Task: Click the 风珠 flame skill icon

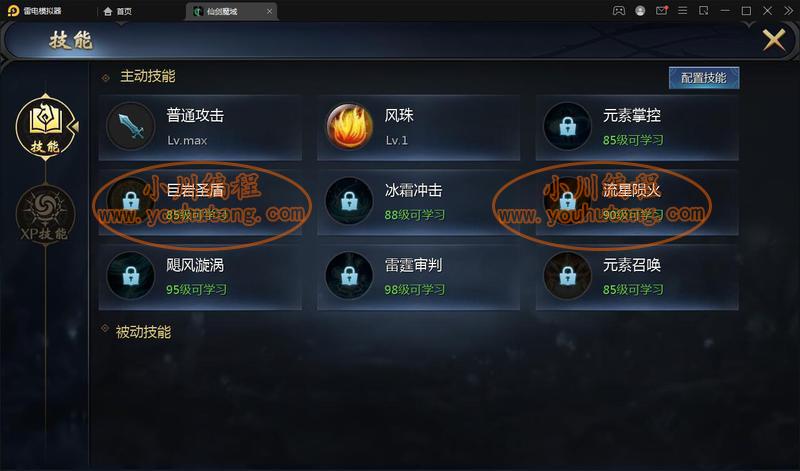Action: [x=349, y=126]
